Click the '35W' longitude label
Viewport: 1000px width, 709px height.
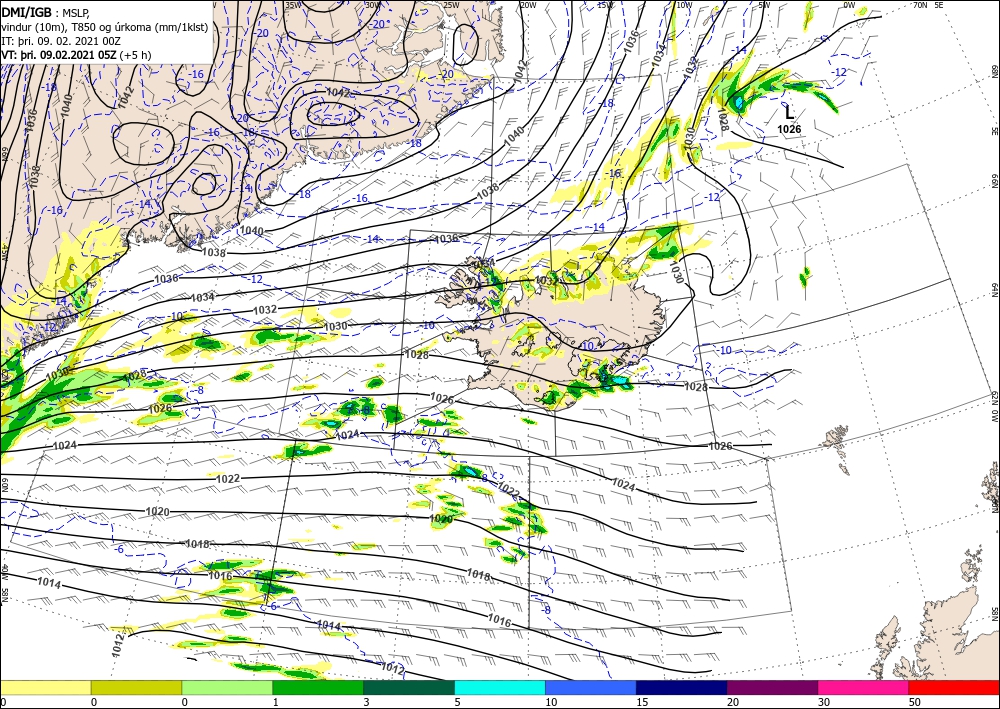pyautogui.click(x=293, y=5)
